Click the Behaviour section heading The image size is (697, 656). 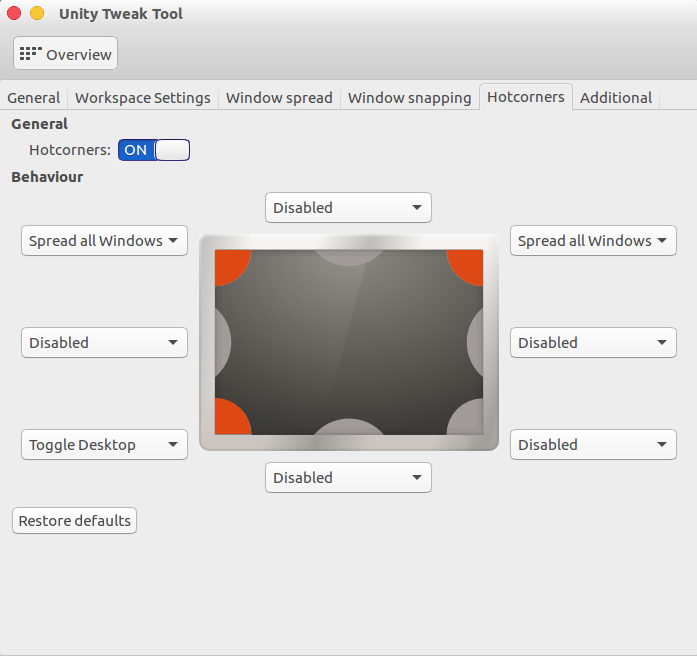click(x=47, y=177)
